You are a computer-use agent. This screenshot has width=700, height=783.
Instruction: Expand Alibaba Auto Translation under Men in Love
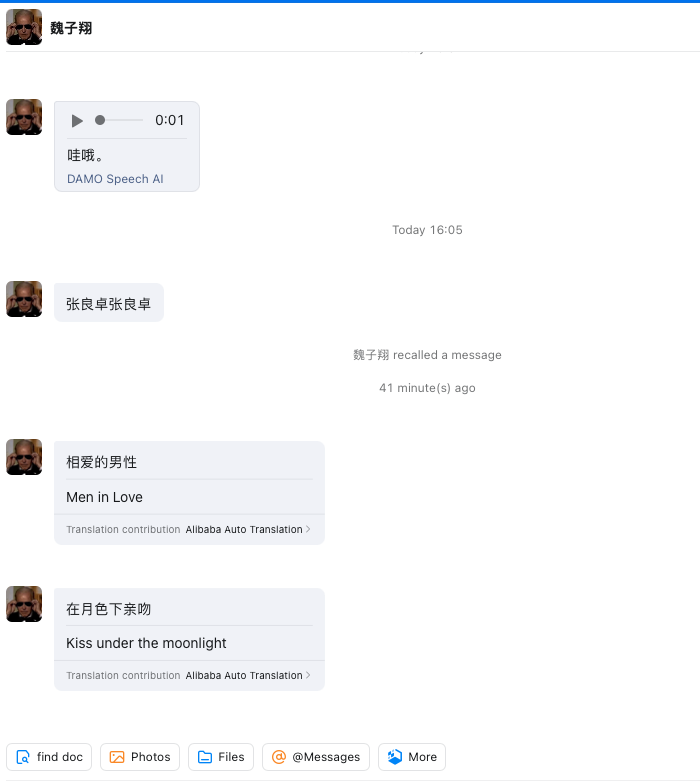point(244,529)
